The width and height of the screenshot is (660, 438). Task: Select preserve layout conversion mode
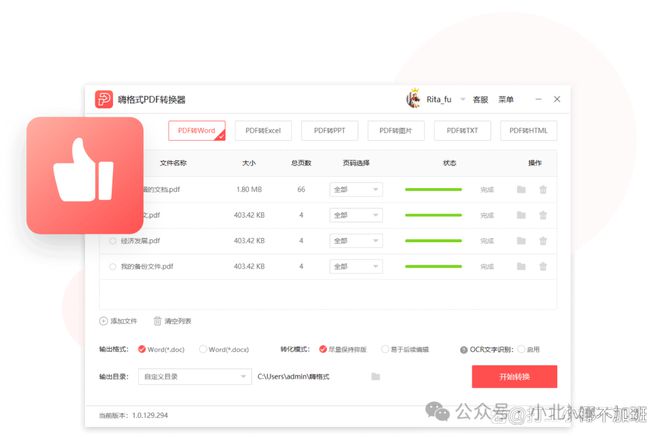point(323,349)
